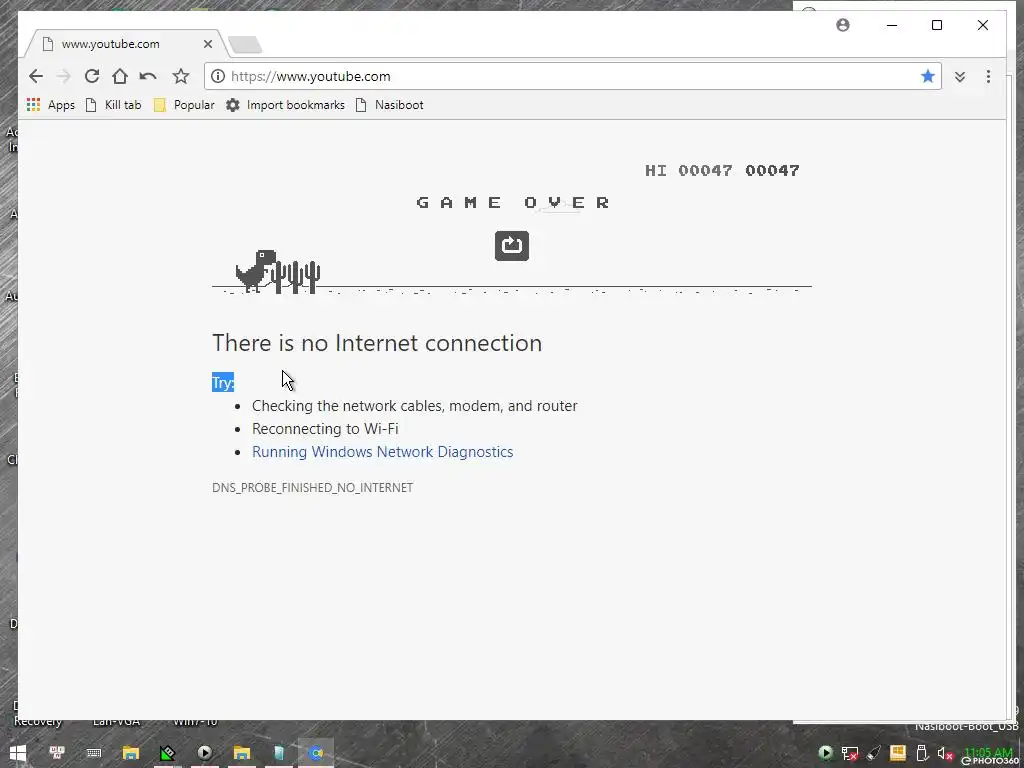1024x768 pixels.
Task: Click the 'There is no Internet connection' heading
Action: click(x=377, y=343)
